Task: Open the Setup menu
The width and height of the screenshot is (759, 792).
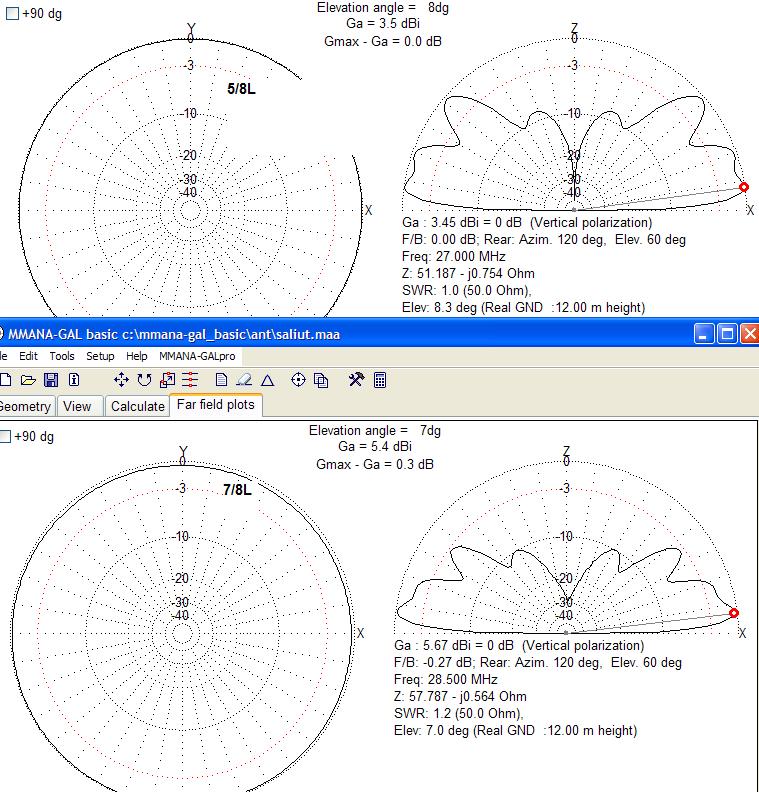Action: tap(100, 356)
